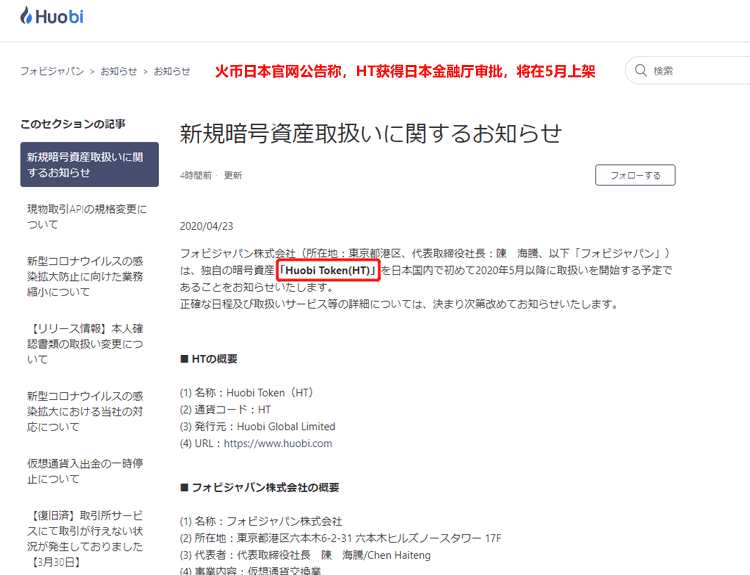Open article 仮想通貨入出金の一時停止について
Screen dimensions: 750x575
pos(85,471)
